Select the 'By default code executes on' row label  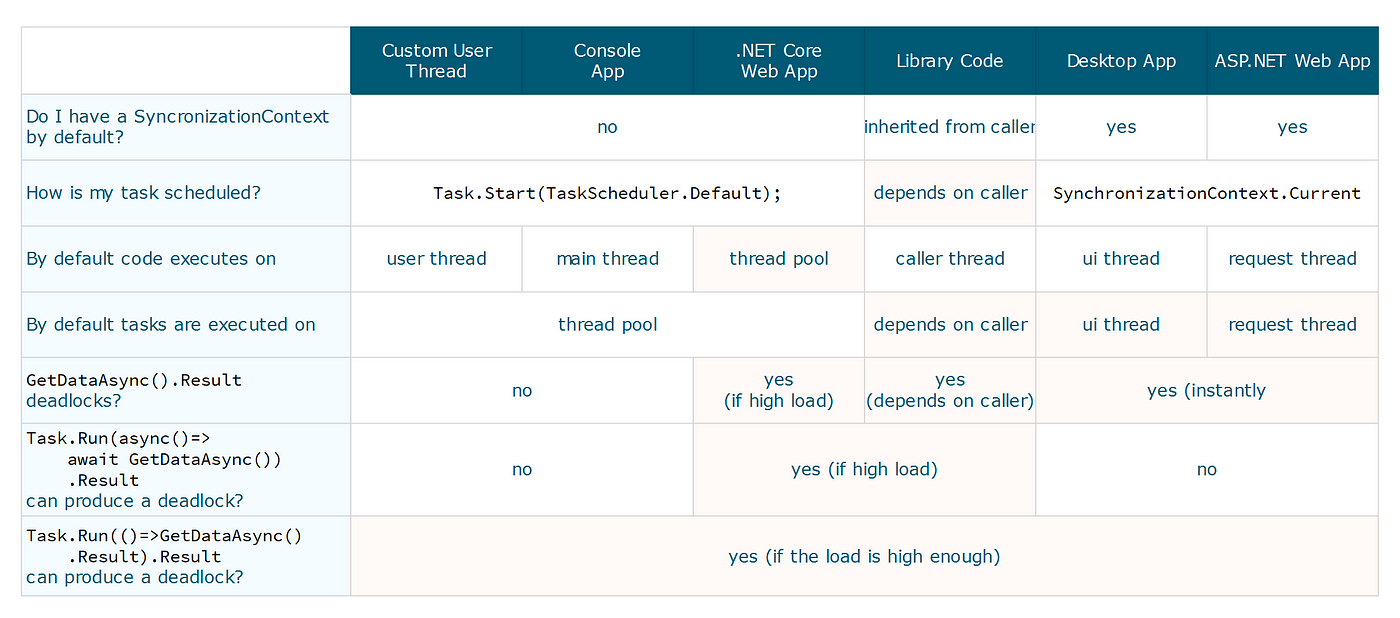(186, 259)
